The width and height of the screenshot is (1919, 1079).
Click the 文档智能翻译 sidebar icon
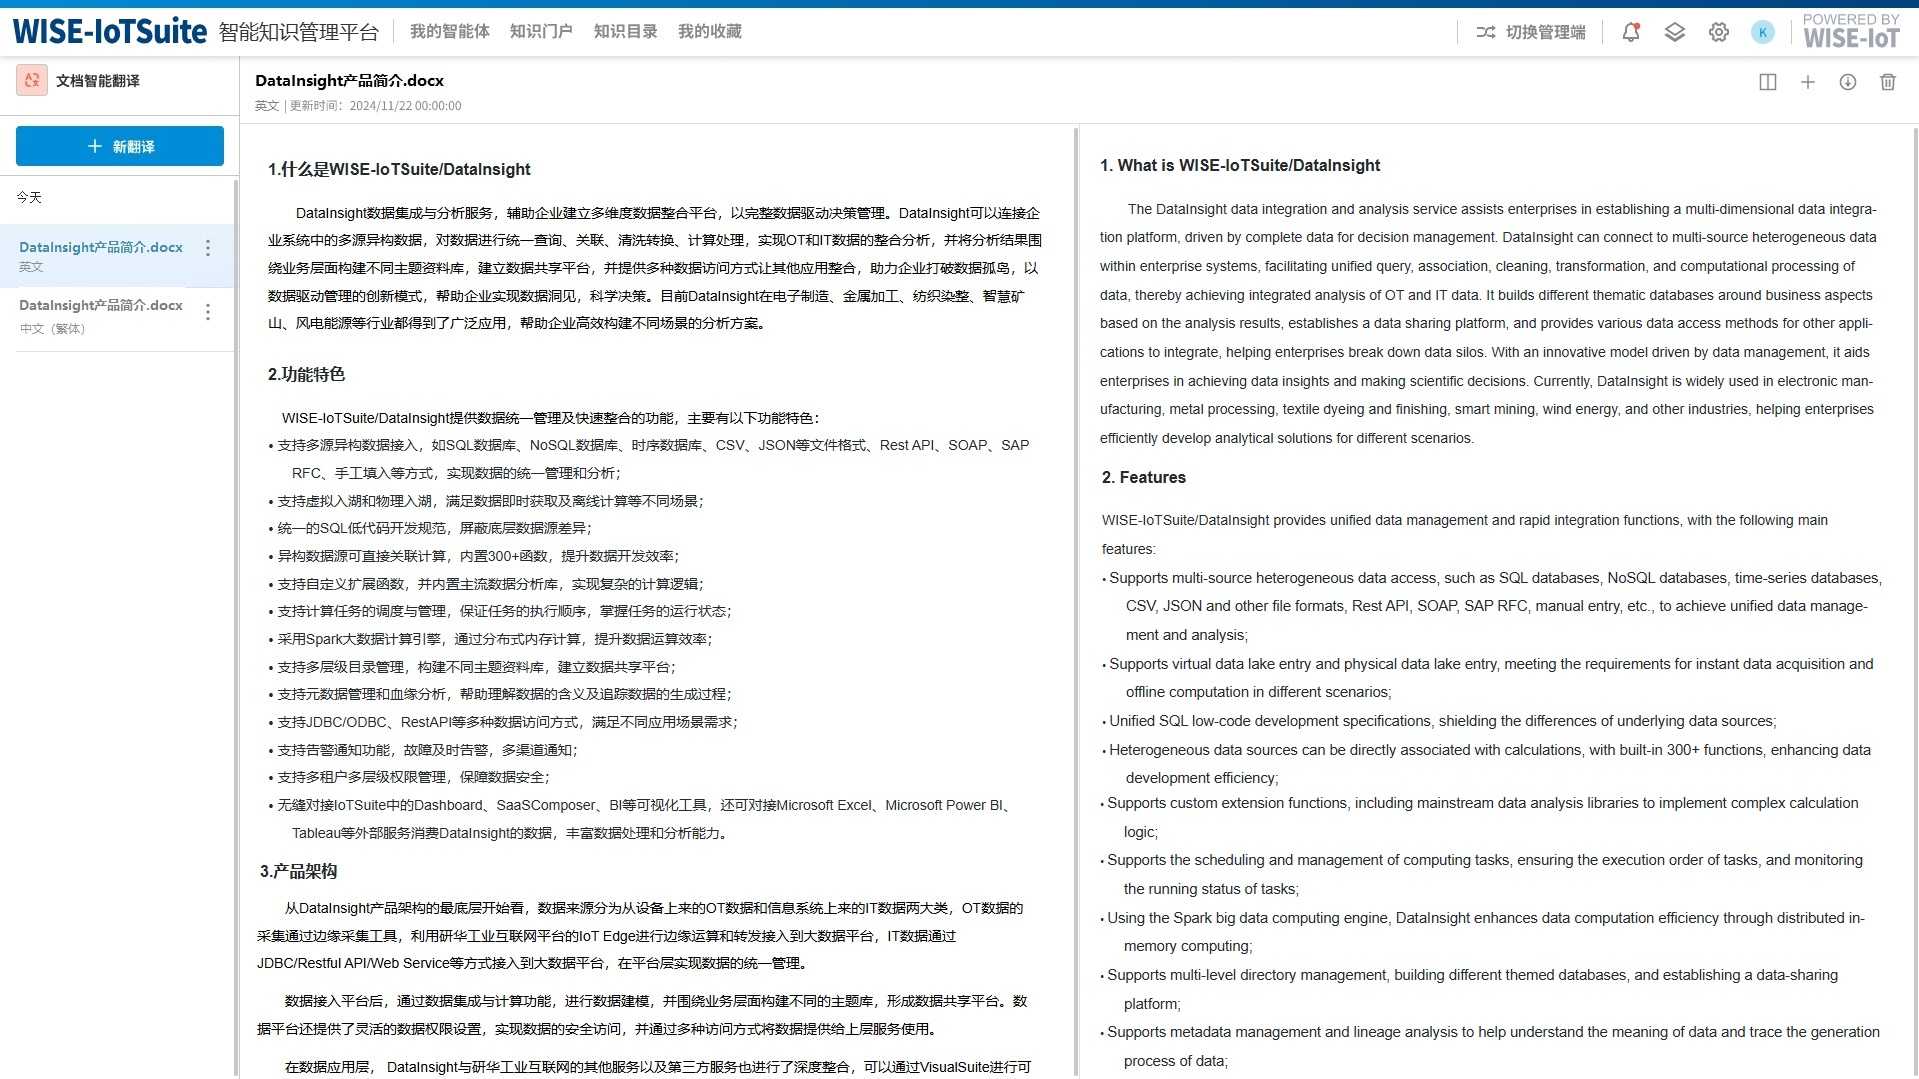click(x=31, y=80)
